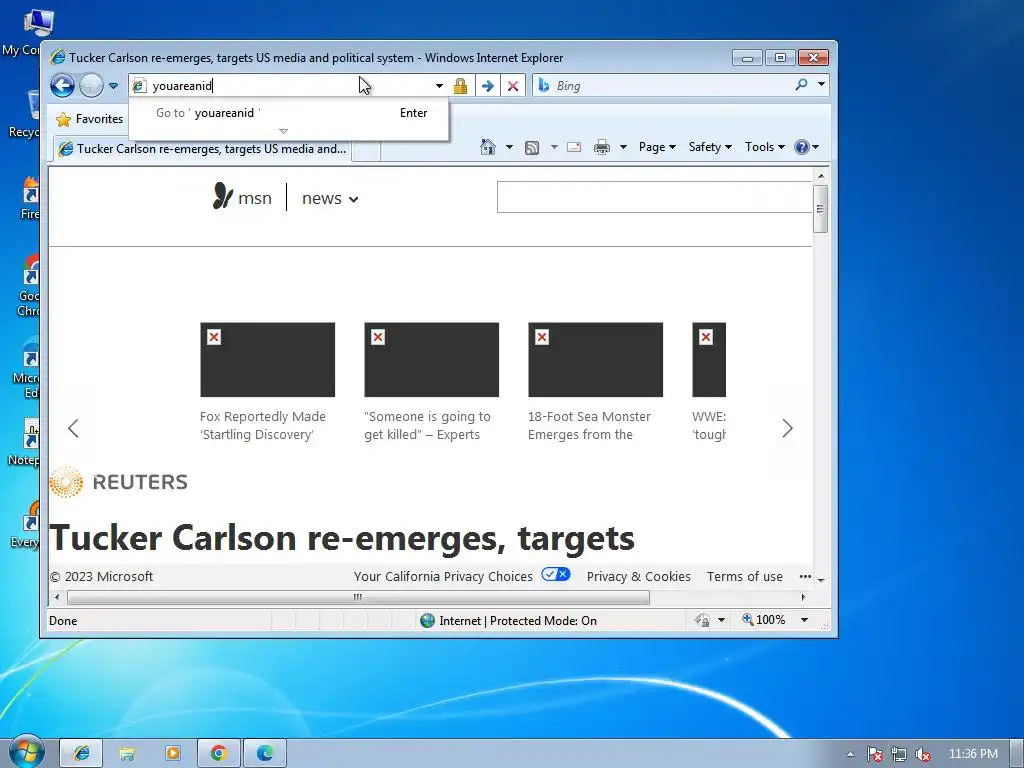Open the Tools menu
The width and height of the screenshot is (1024, 768).
tap(764, 147)
